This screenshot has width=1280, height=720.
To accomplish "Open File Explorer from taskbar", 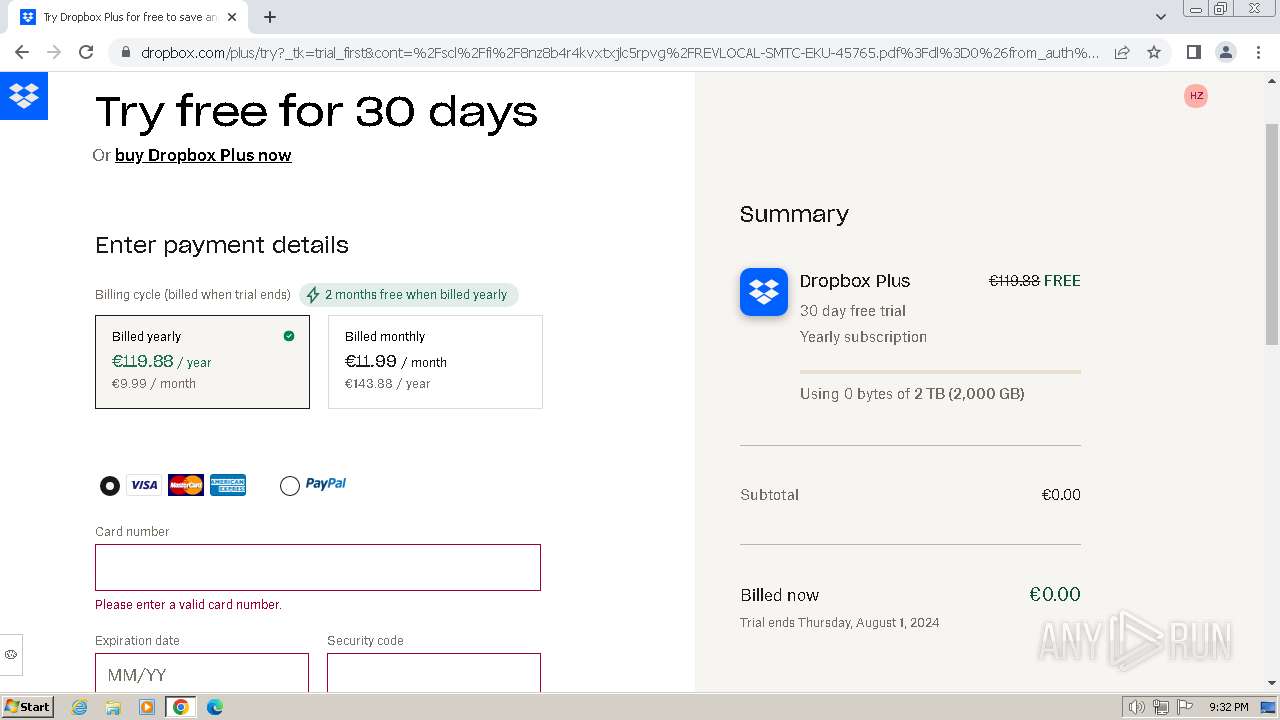I will pos(113,707).
